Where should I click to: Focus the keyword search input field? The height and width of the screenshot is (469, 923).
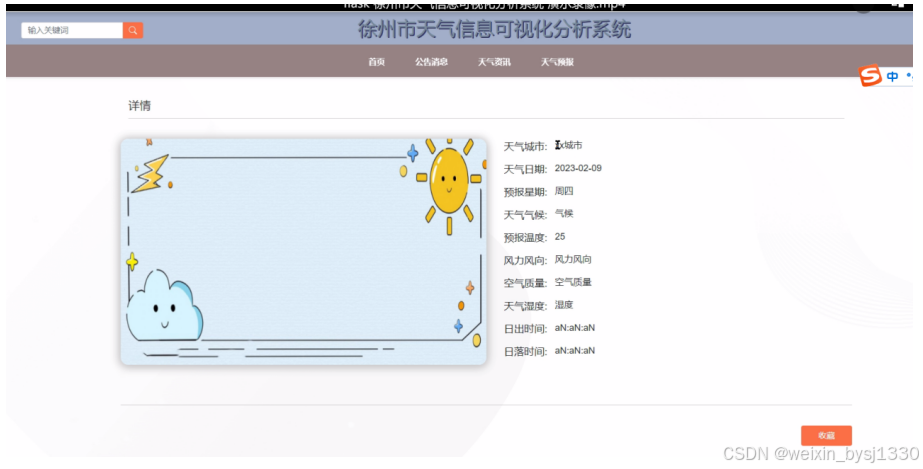pos(72,30)
